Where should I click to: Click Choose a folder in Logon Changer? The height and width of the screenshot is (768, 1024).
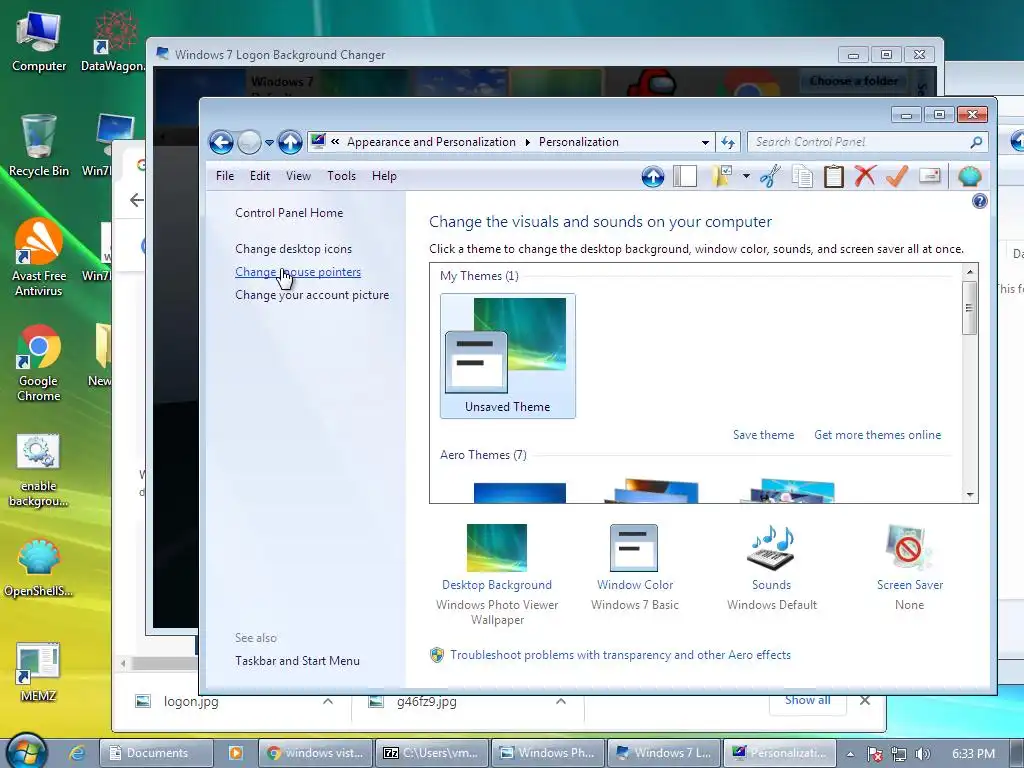(854, 81)
